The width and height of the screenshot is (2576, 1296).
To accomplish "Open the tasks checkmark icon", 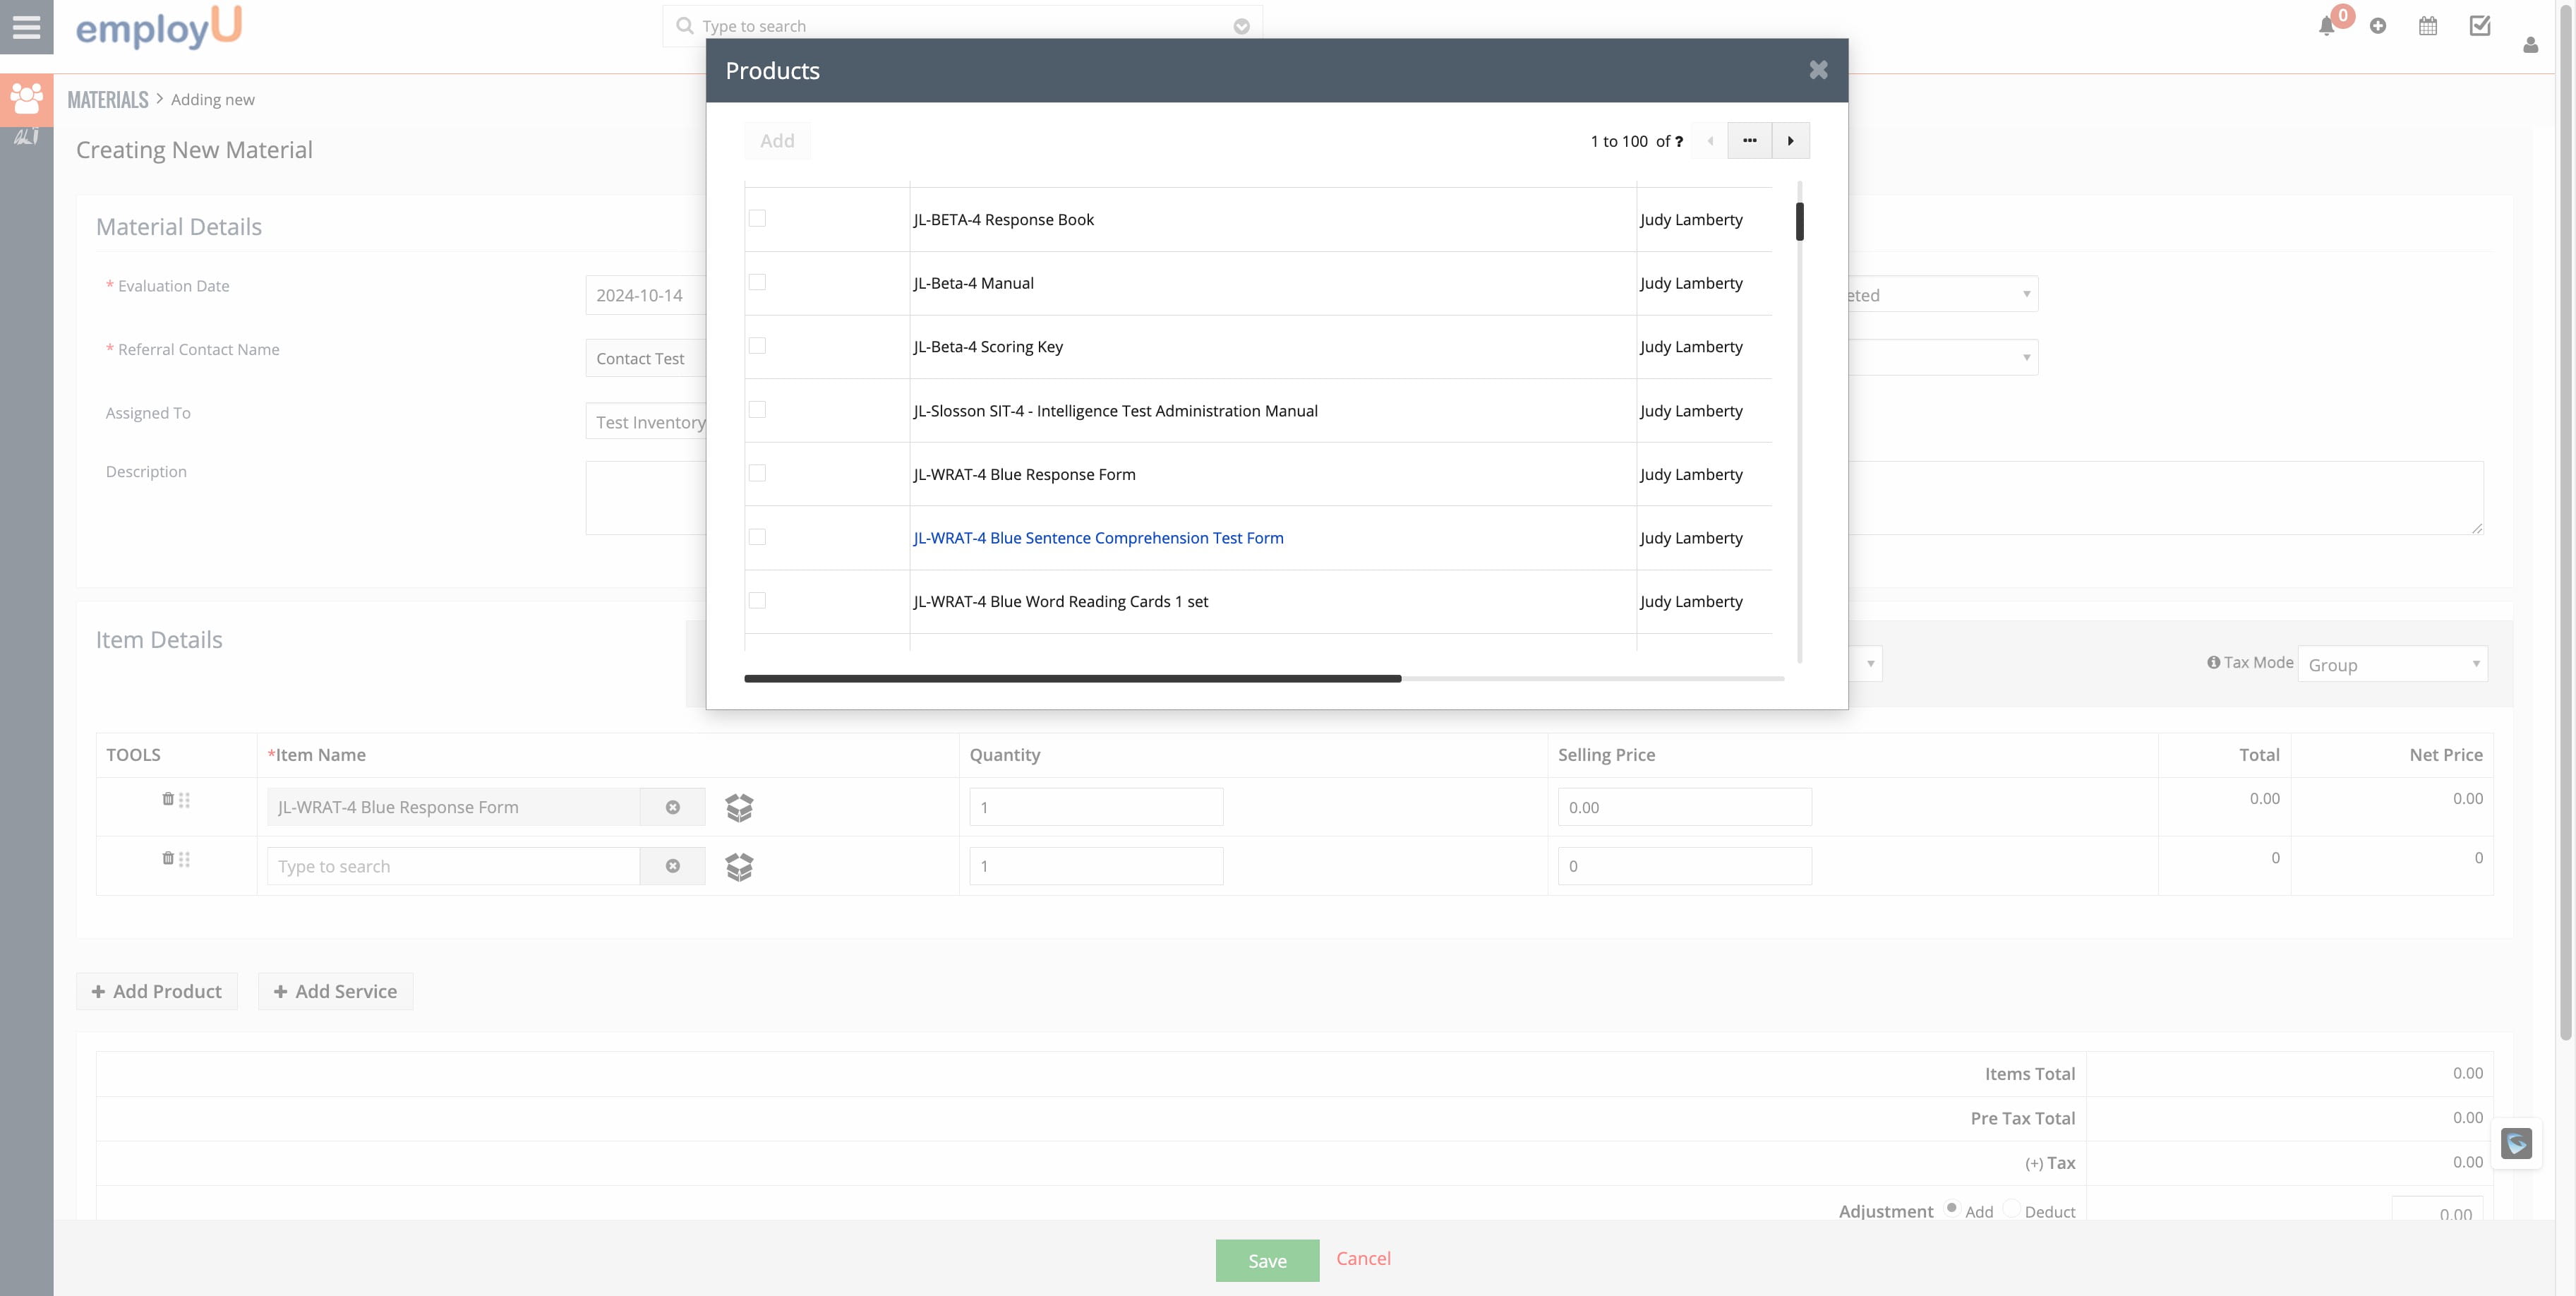I will (x=2480, y=27).
